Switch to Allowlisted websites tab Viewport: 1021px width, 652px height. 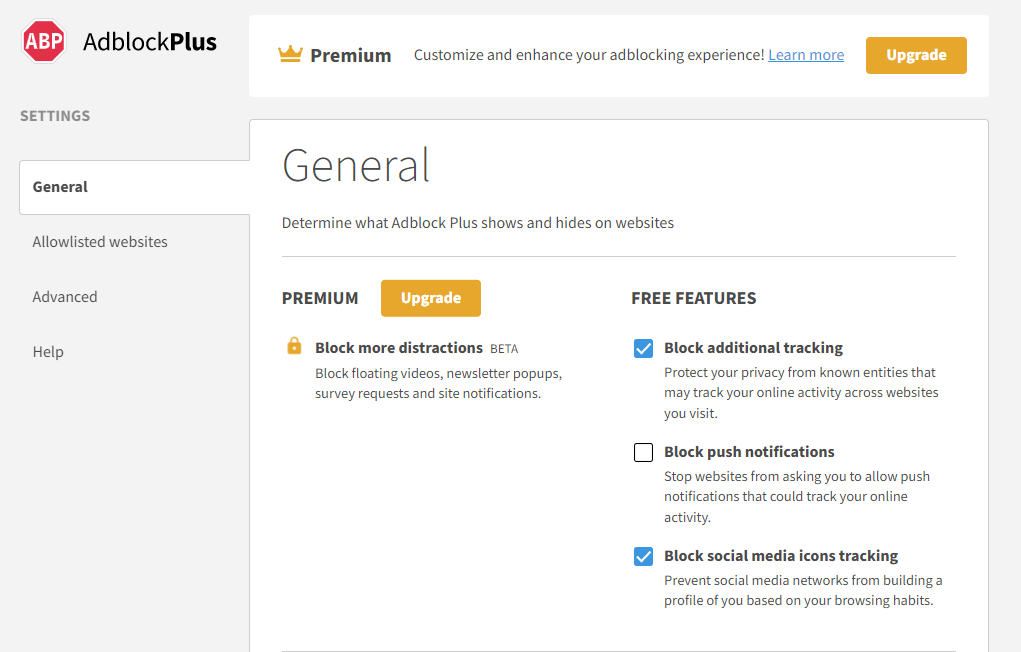click(x=100, y=242)
